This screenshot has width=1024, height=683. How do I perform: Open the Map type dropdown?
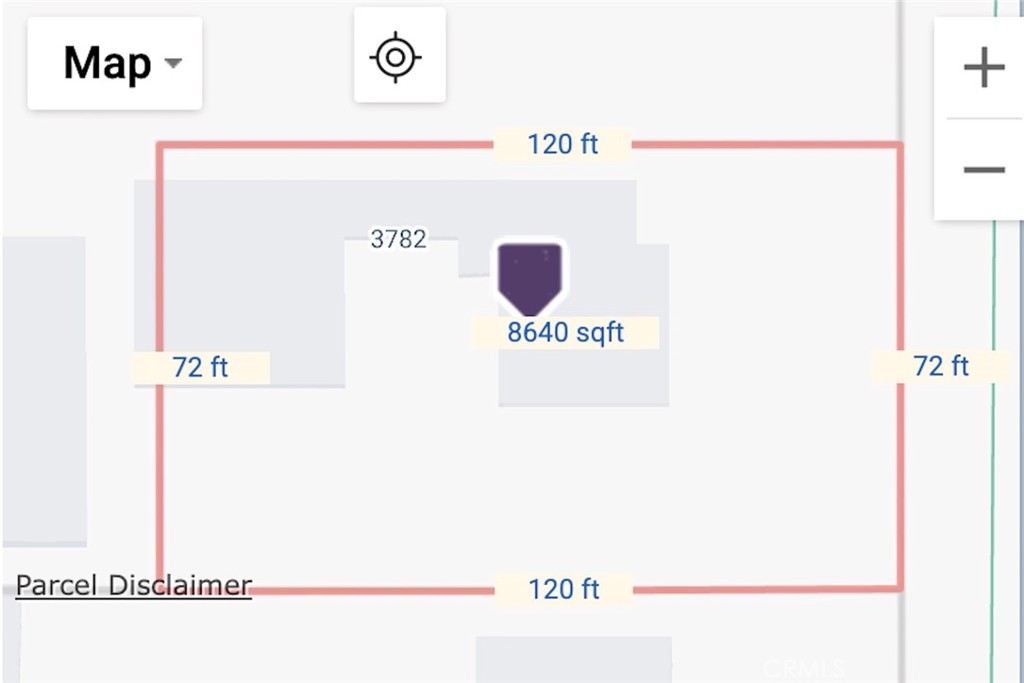[114, 64]
